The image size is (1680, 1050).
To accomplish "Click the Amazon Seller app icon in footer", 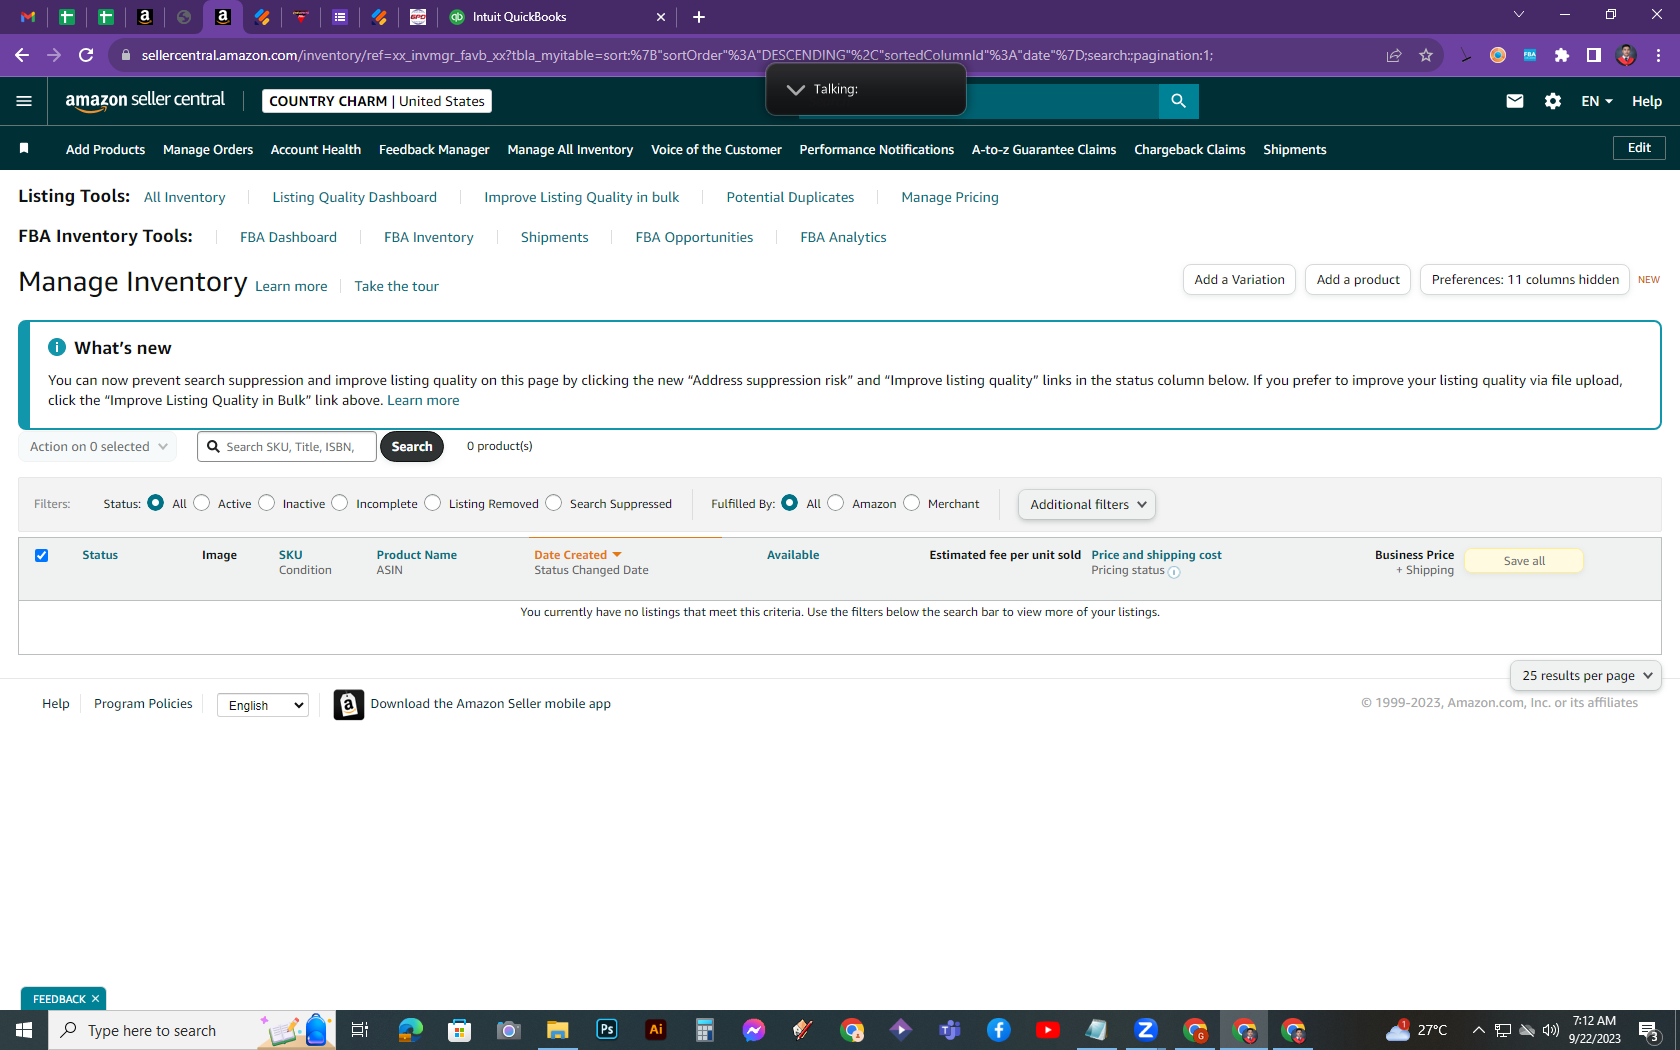I will click(x=348, y=705).
